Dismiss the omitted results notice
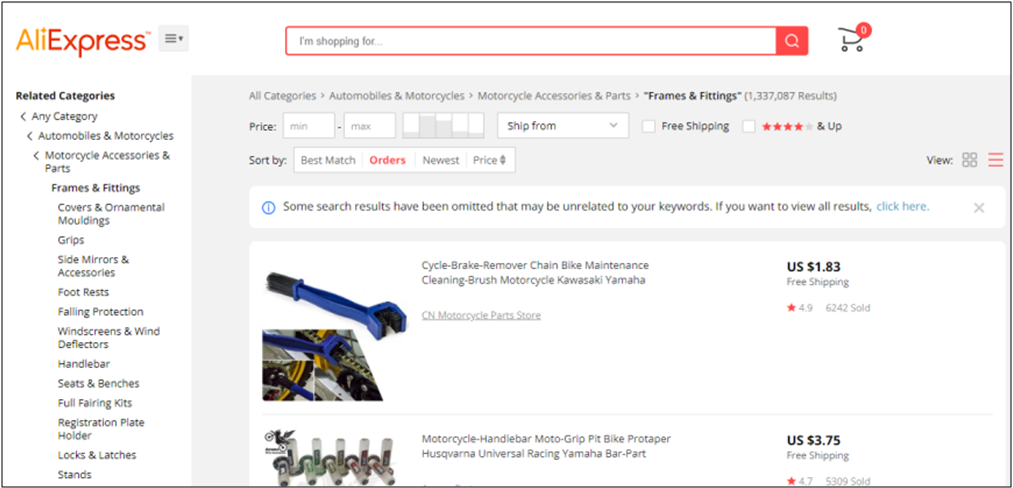This screenshot has height=488, width=1013. (979, 208)
